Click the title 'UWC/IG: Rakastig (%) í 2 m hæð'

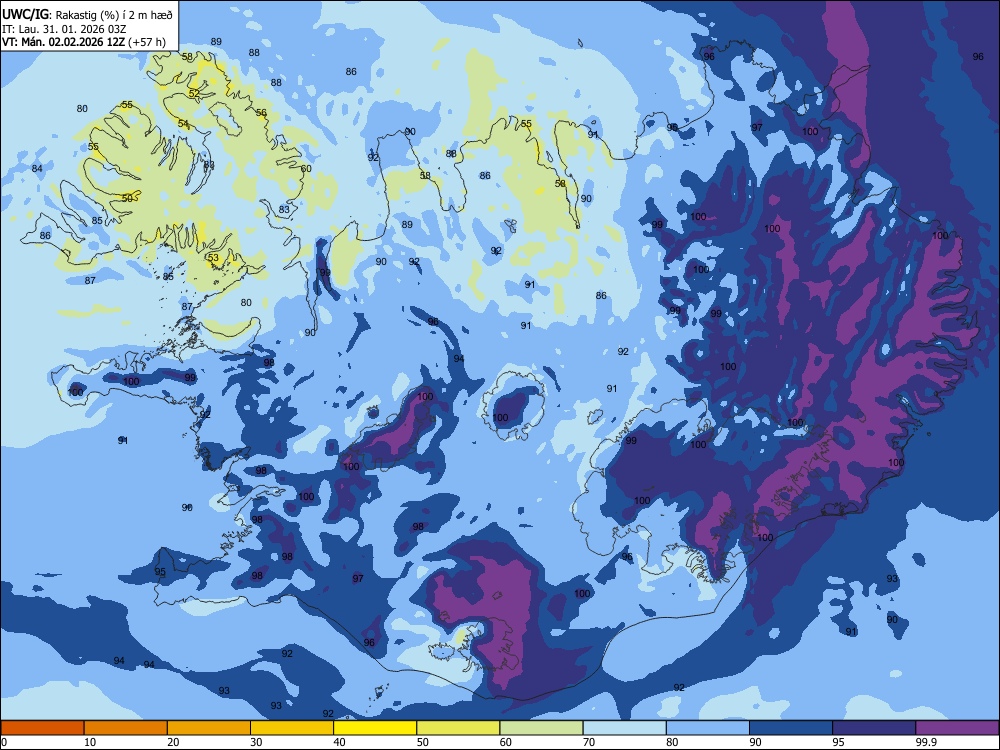(87, 15)
